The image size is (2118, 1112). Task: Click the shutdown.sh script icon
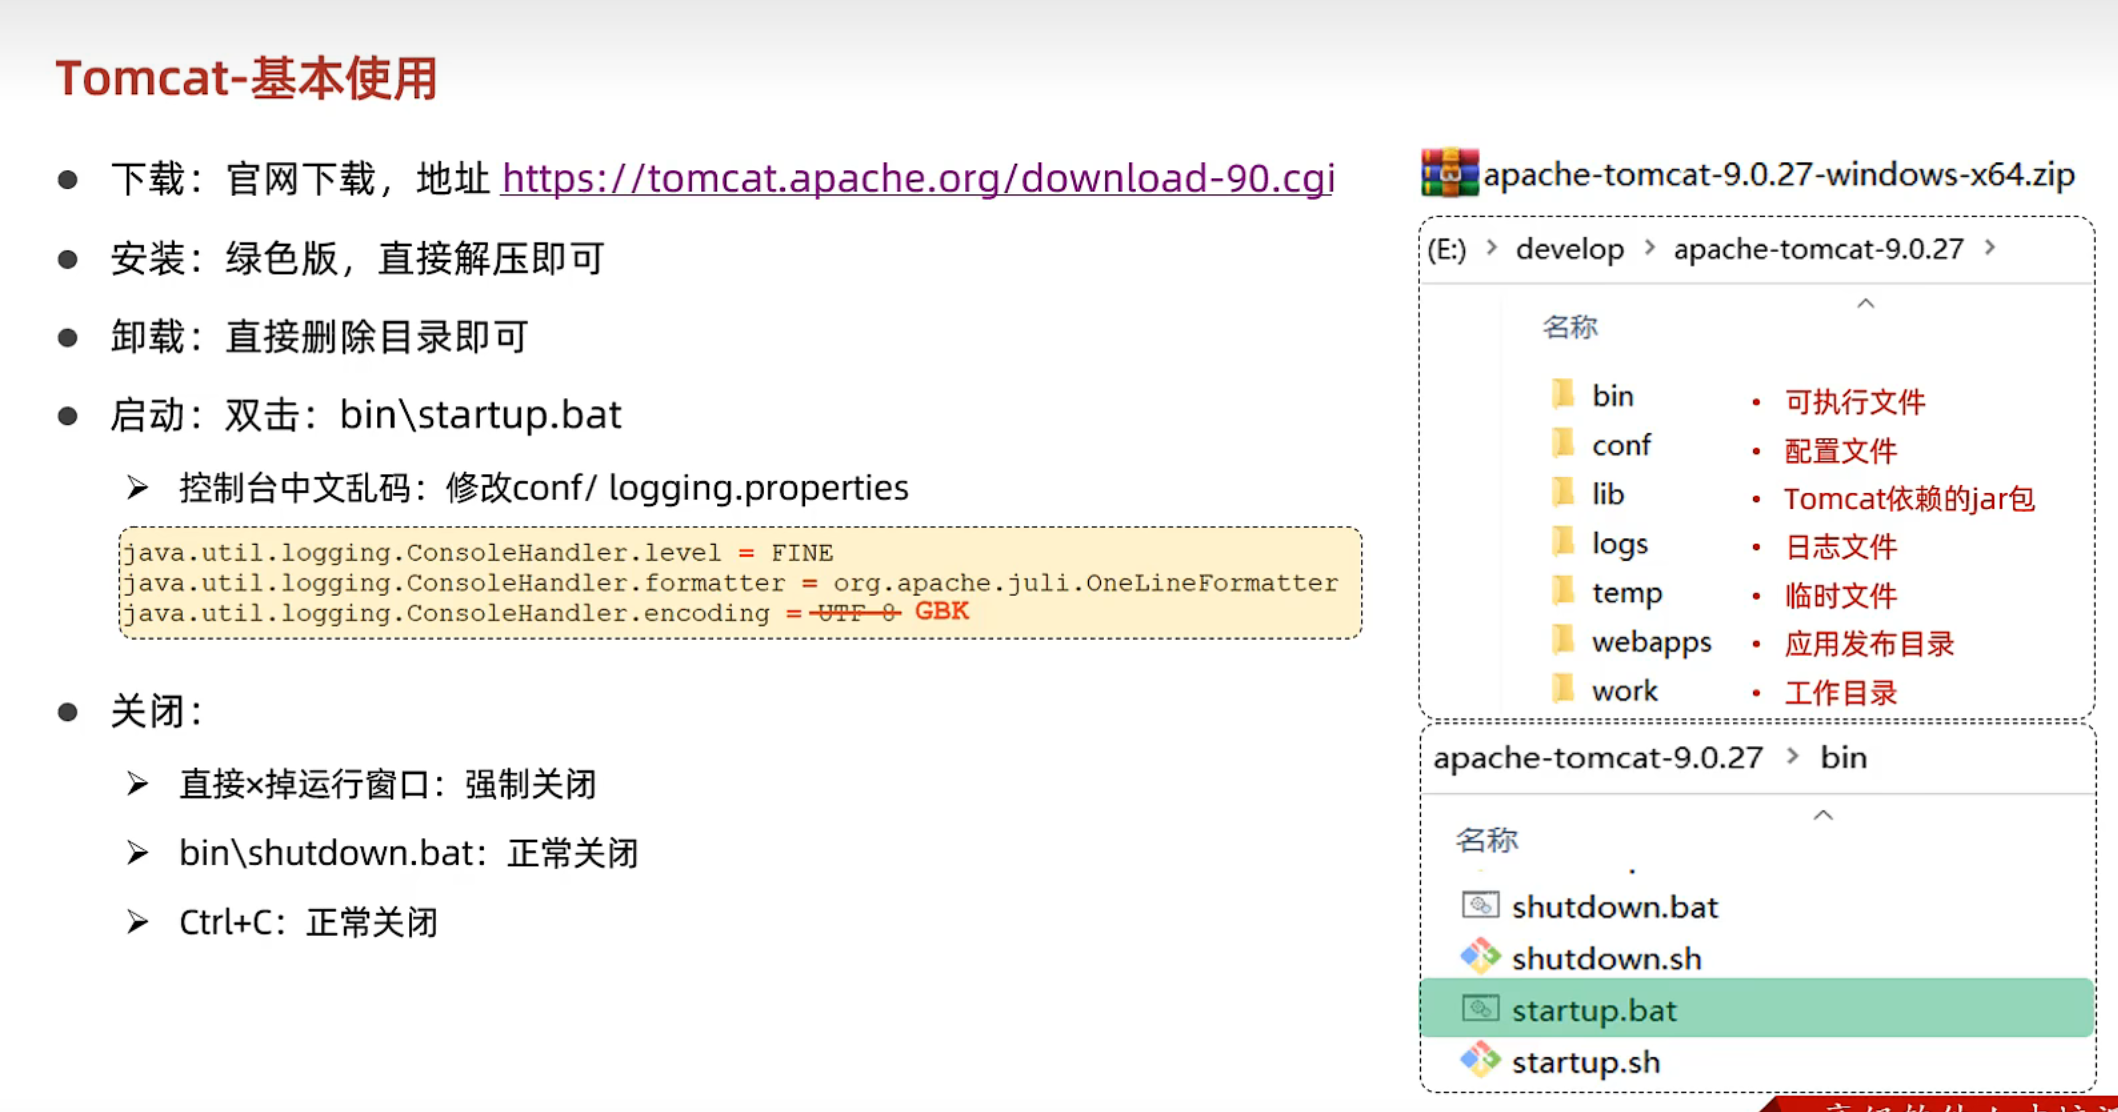[x=1480, y=956]
